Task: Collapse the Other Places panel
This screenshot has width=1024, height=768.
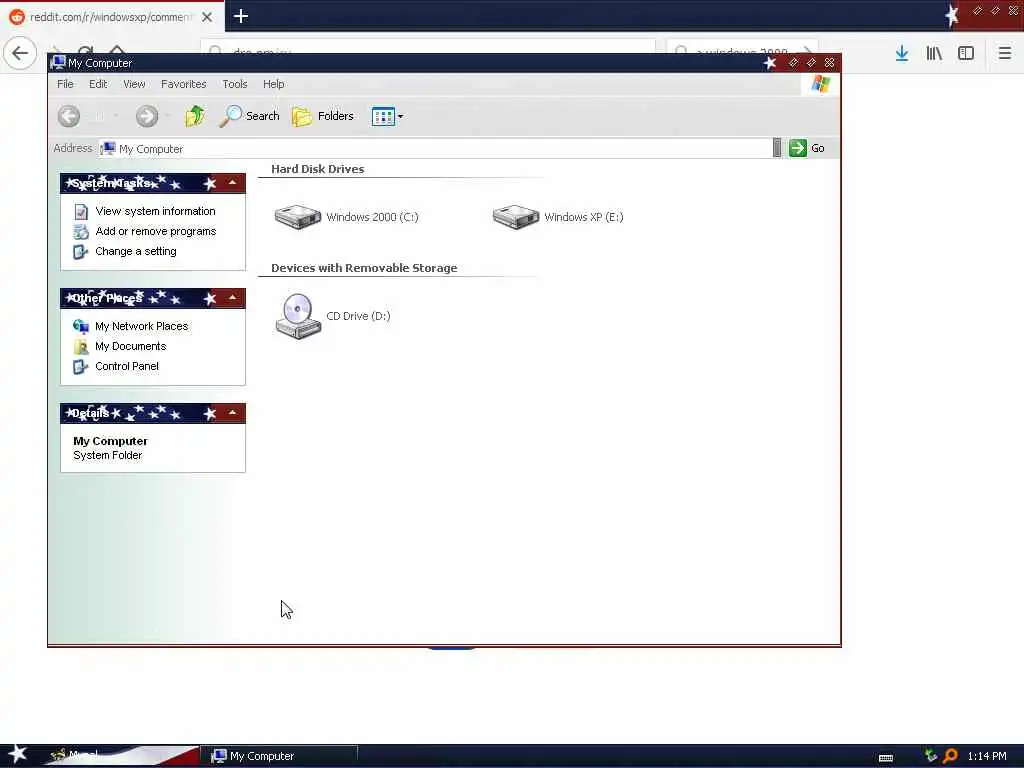Action: (232, 298)
